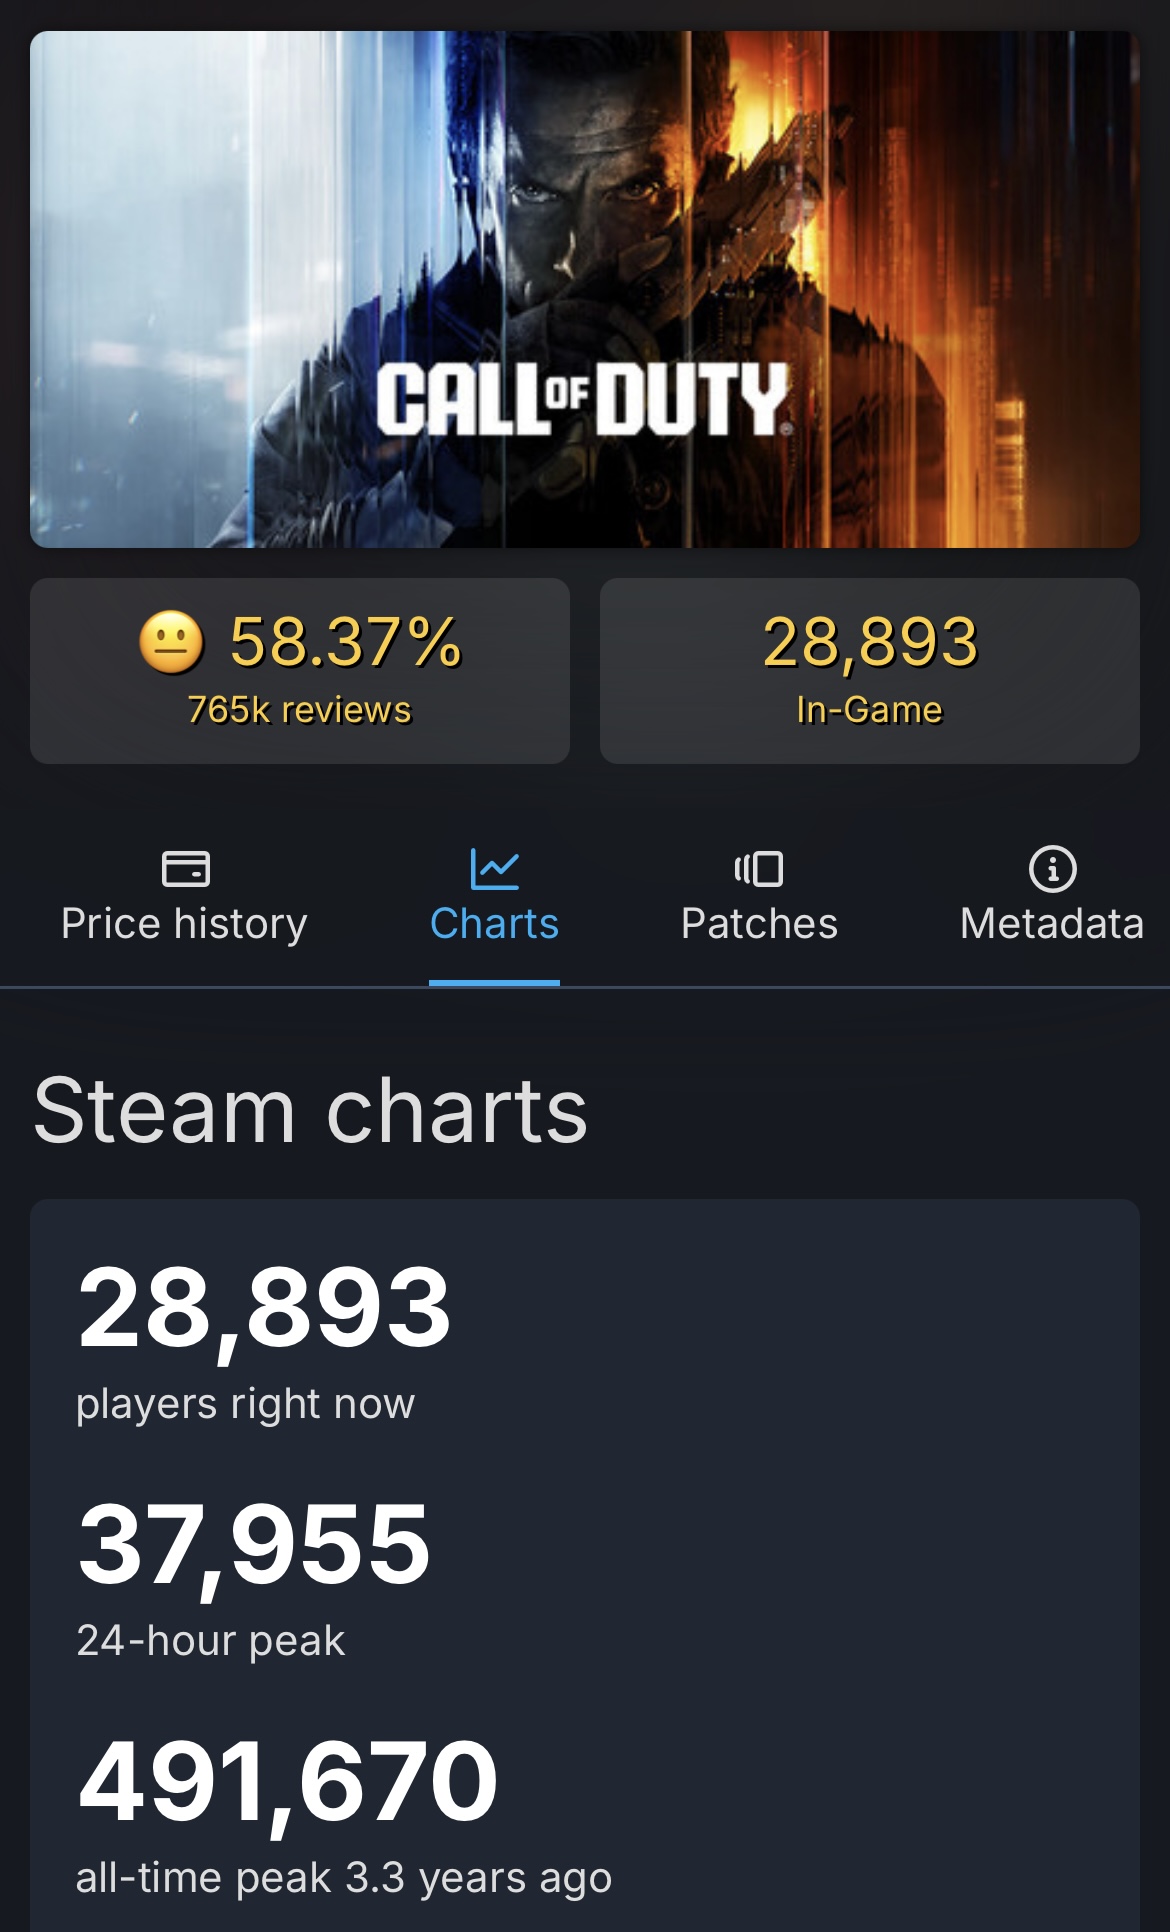Screen dimensions: 1170x1932
Task: Click the Price history wallet icon
Action: coord(185,868)
